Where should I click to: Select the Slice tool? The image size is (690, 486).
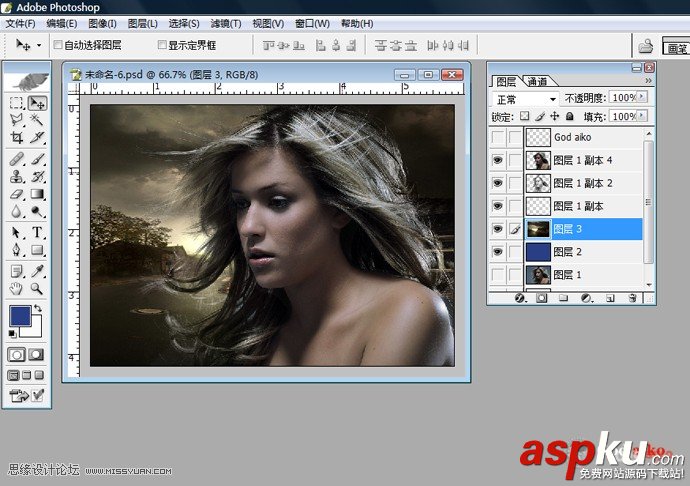pyautogui.click(x=37, y=137)
